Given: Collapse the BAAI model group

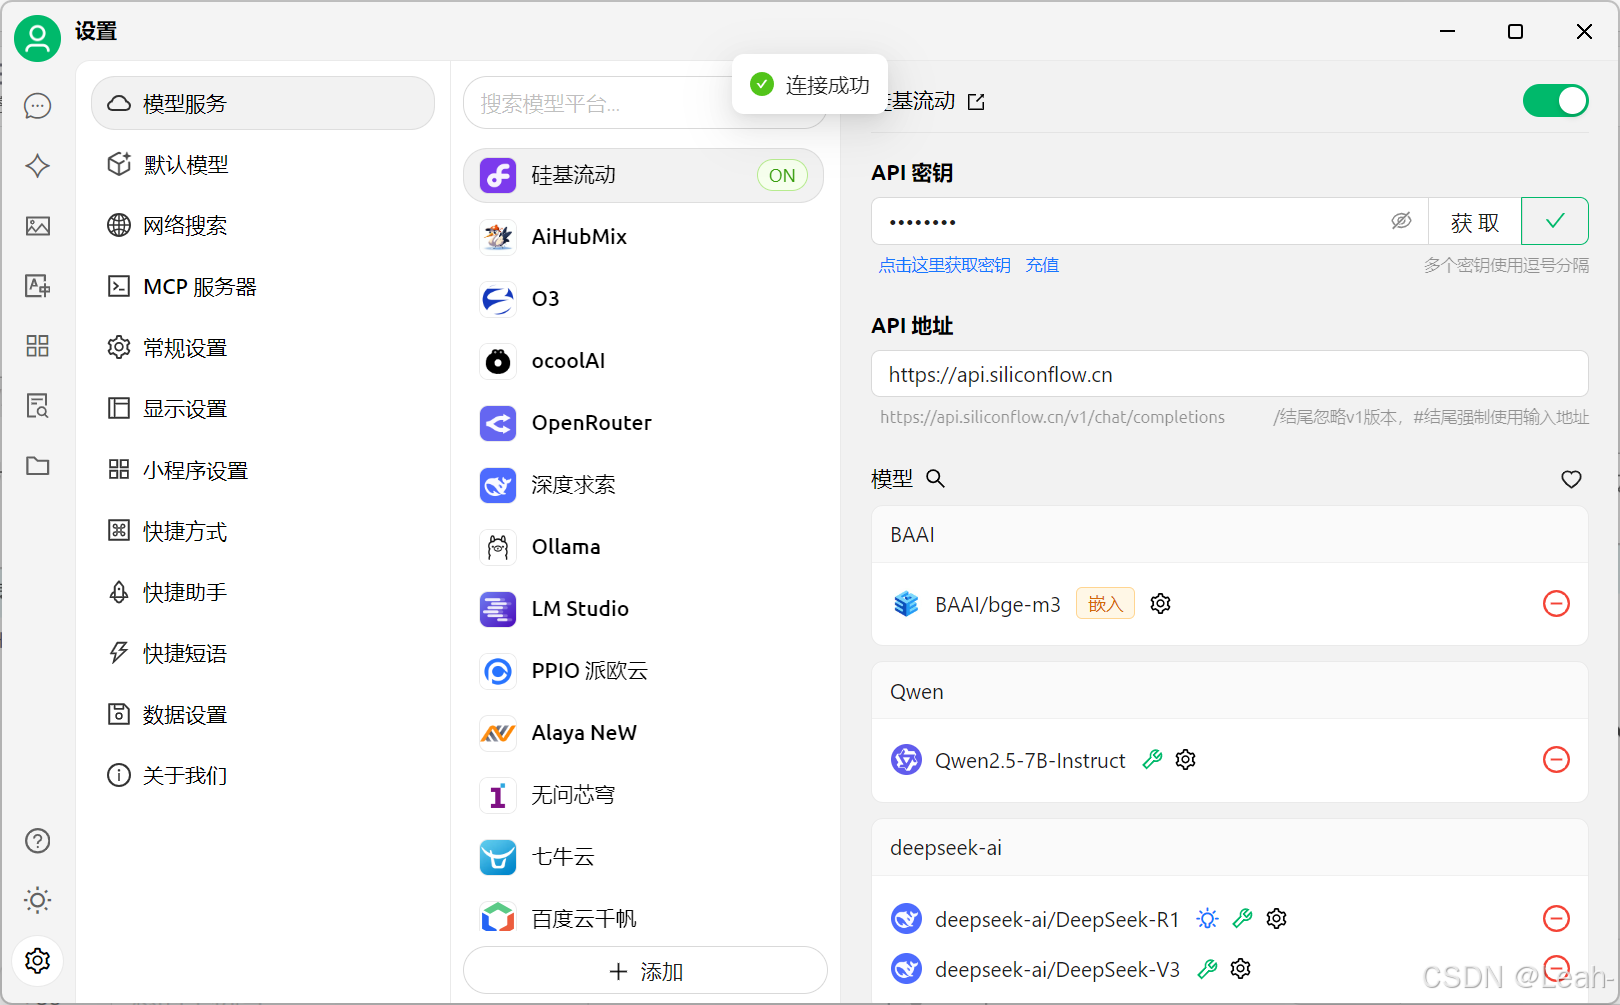Looking at the screenshot, I should click(912, 534).
